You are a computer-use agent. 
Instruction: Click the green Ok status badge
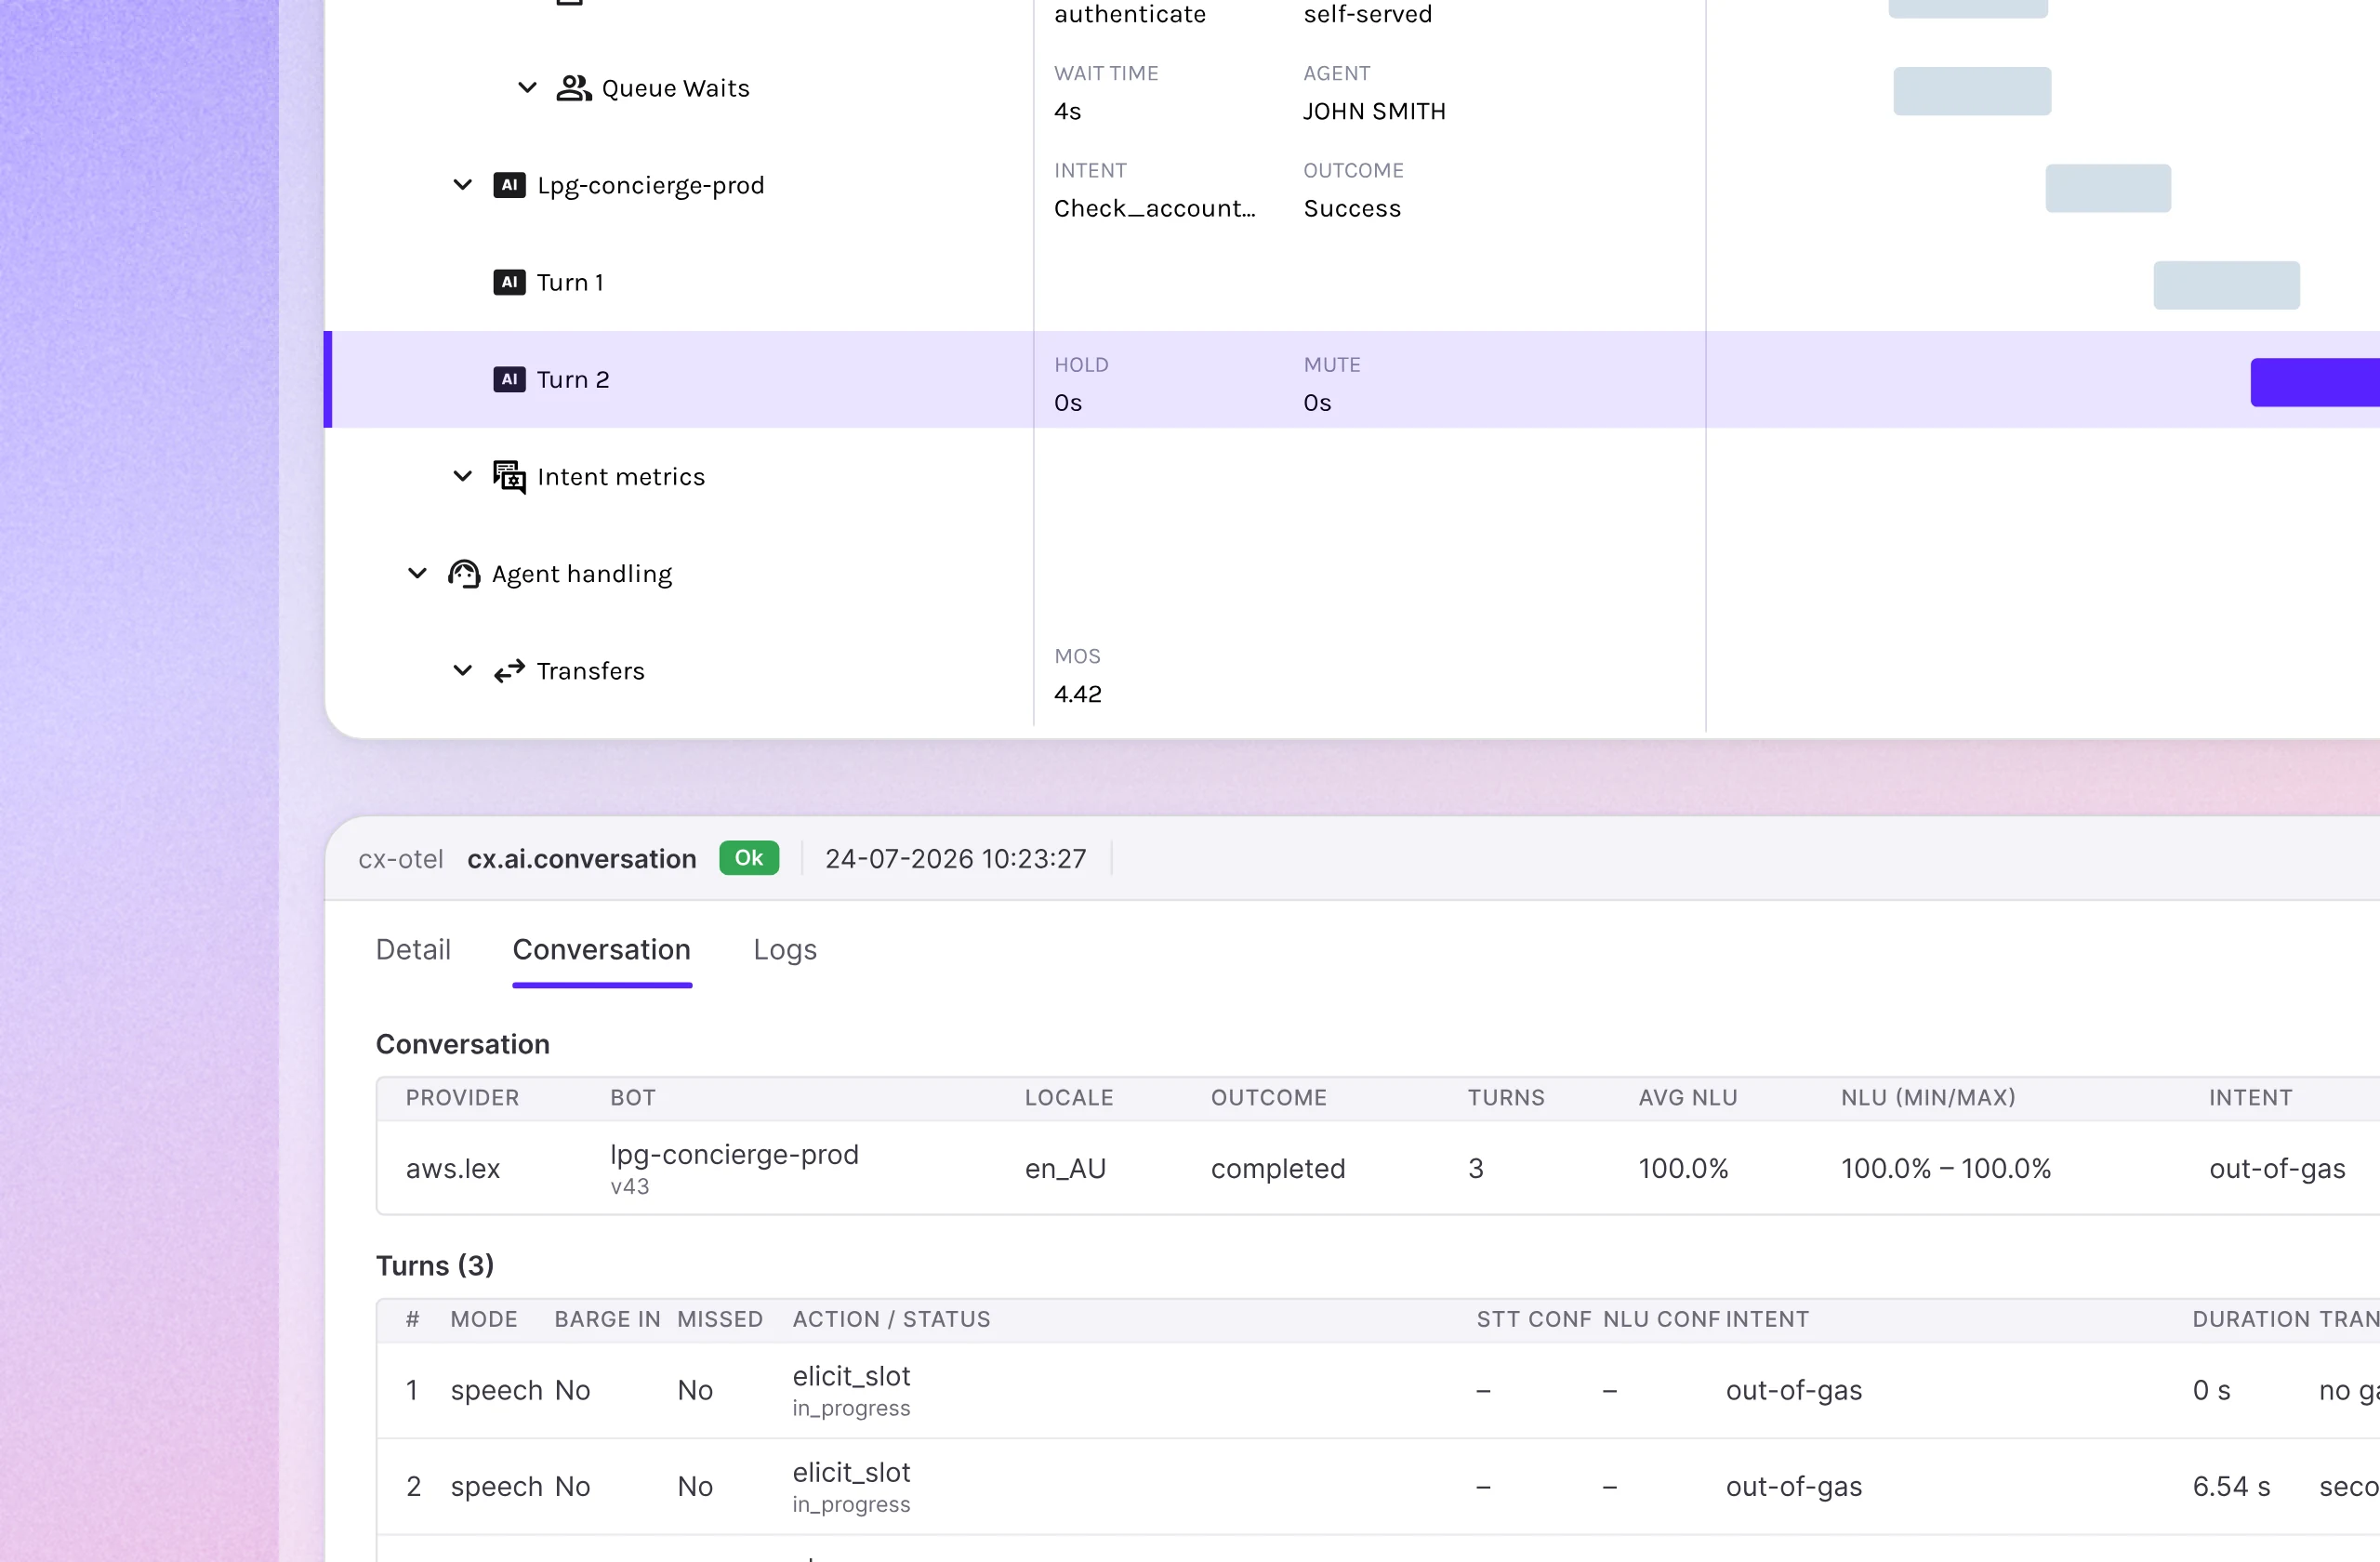(x=749, y=858)
